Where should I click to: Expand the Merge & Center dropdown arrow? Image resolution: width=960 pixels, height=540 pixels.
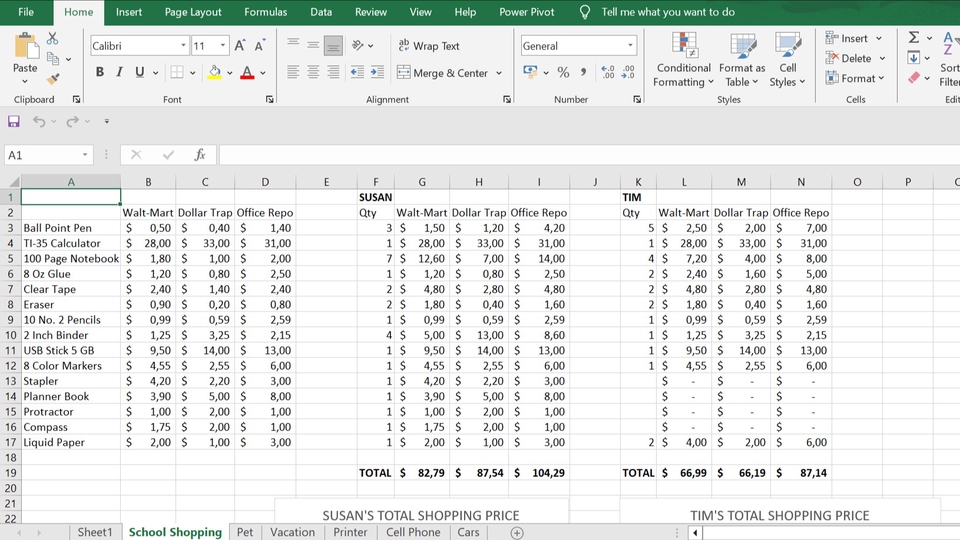[x=499, y=73]
